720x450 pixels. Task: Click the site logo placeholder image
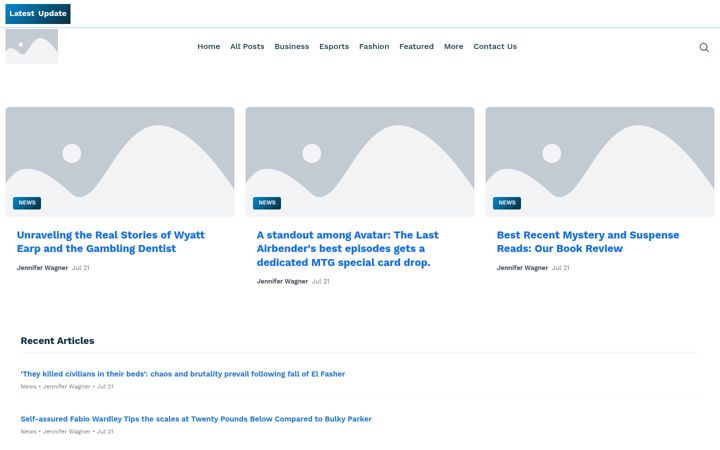32,46
